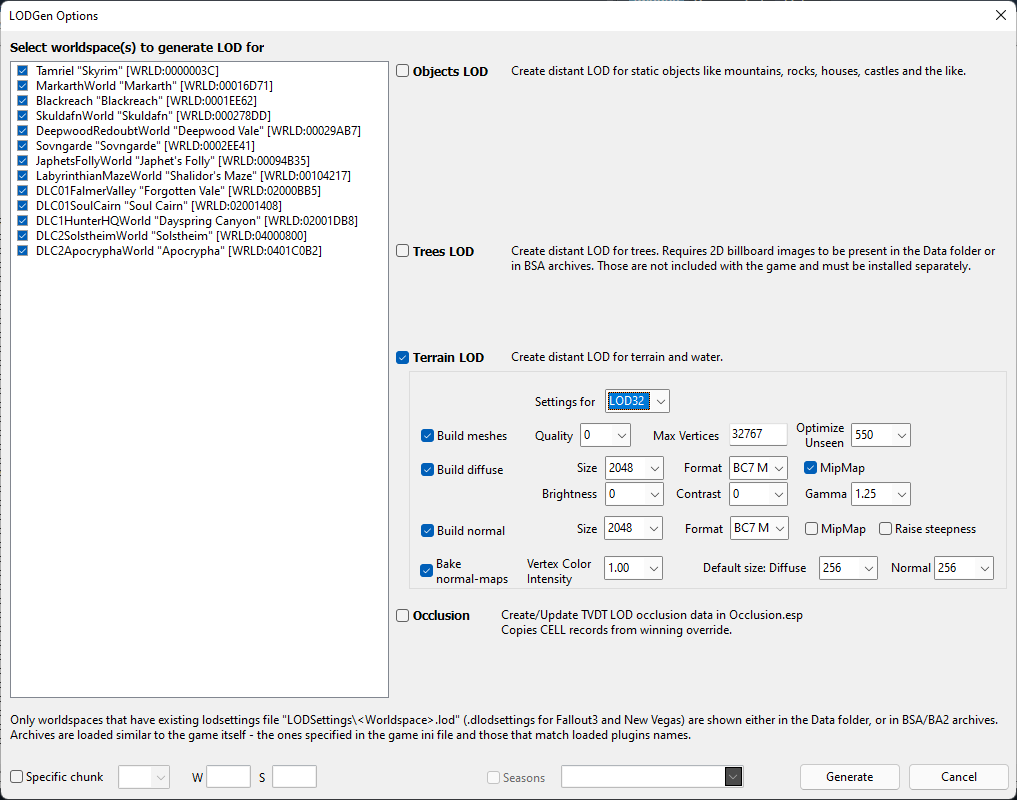1017x800 pixels.
Task: Click the S chunk coordinate field
Action: coord(294,777)
